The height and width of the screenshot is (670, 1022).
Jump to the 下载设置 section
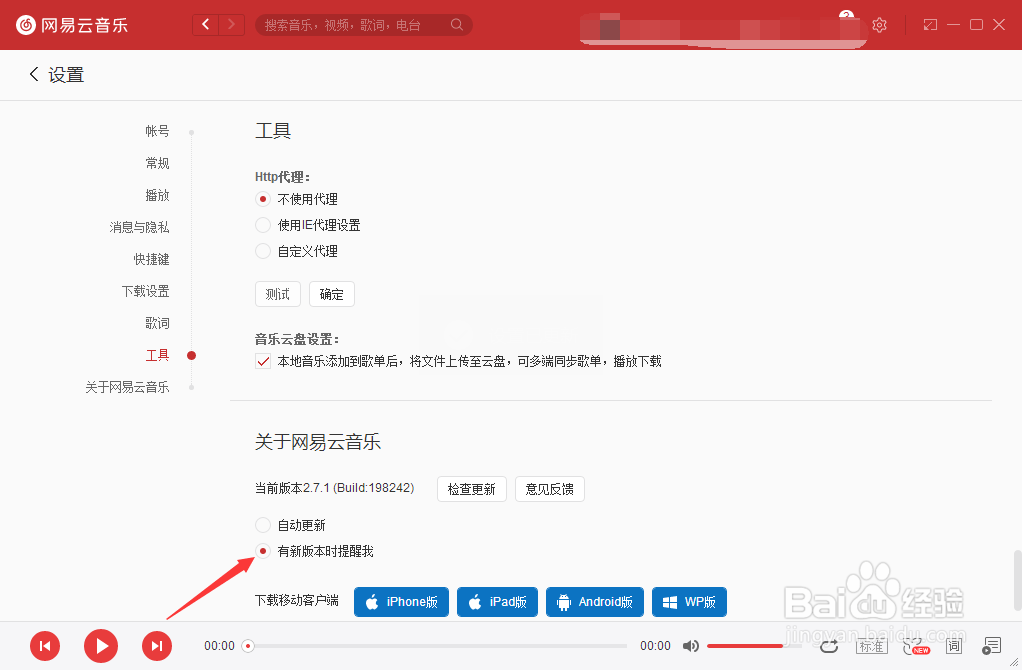tap(145, 291)
